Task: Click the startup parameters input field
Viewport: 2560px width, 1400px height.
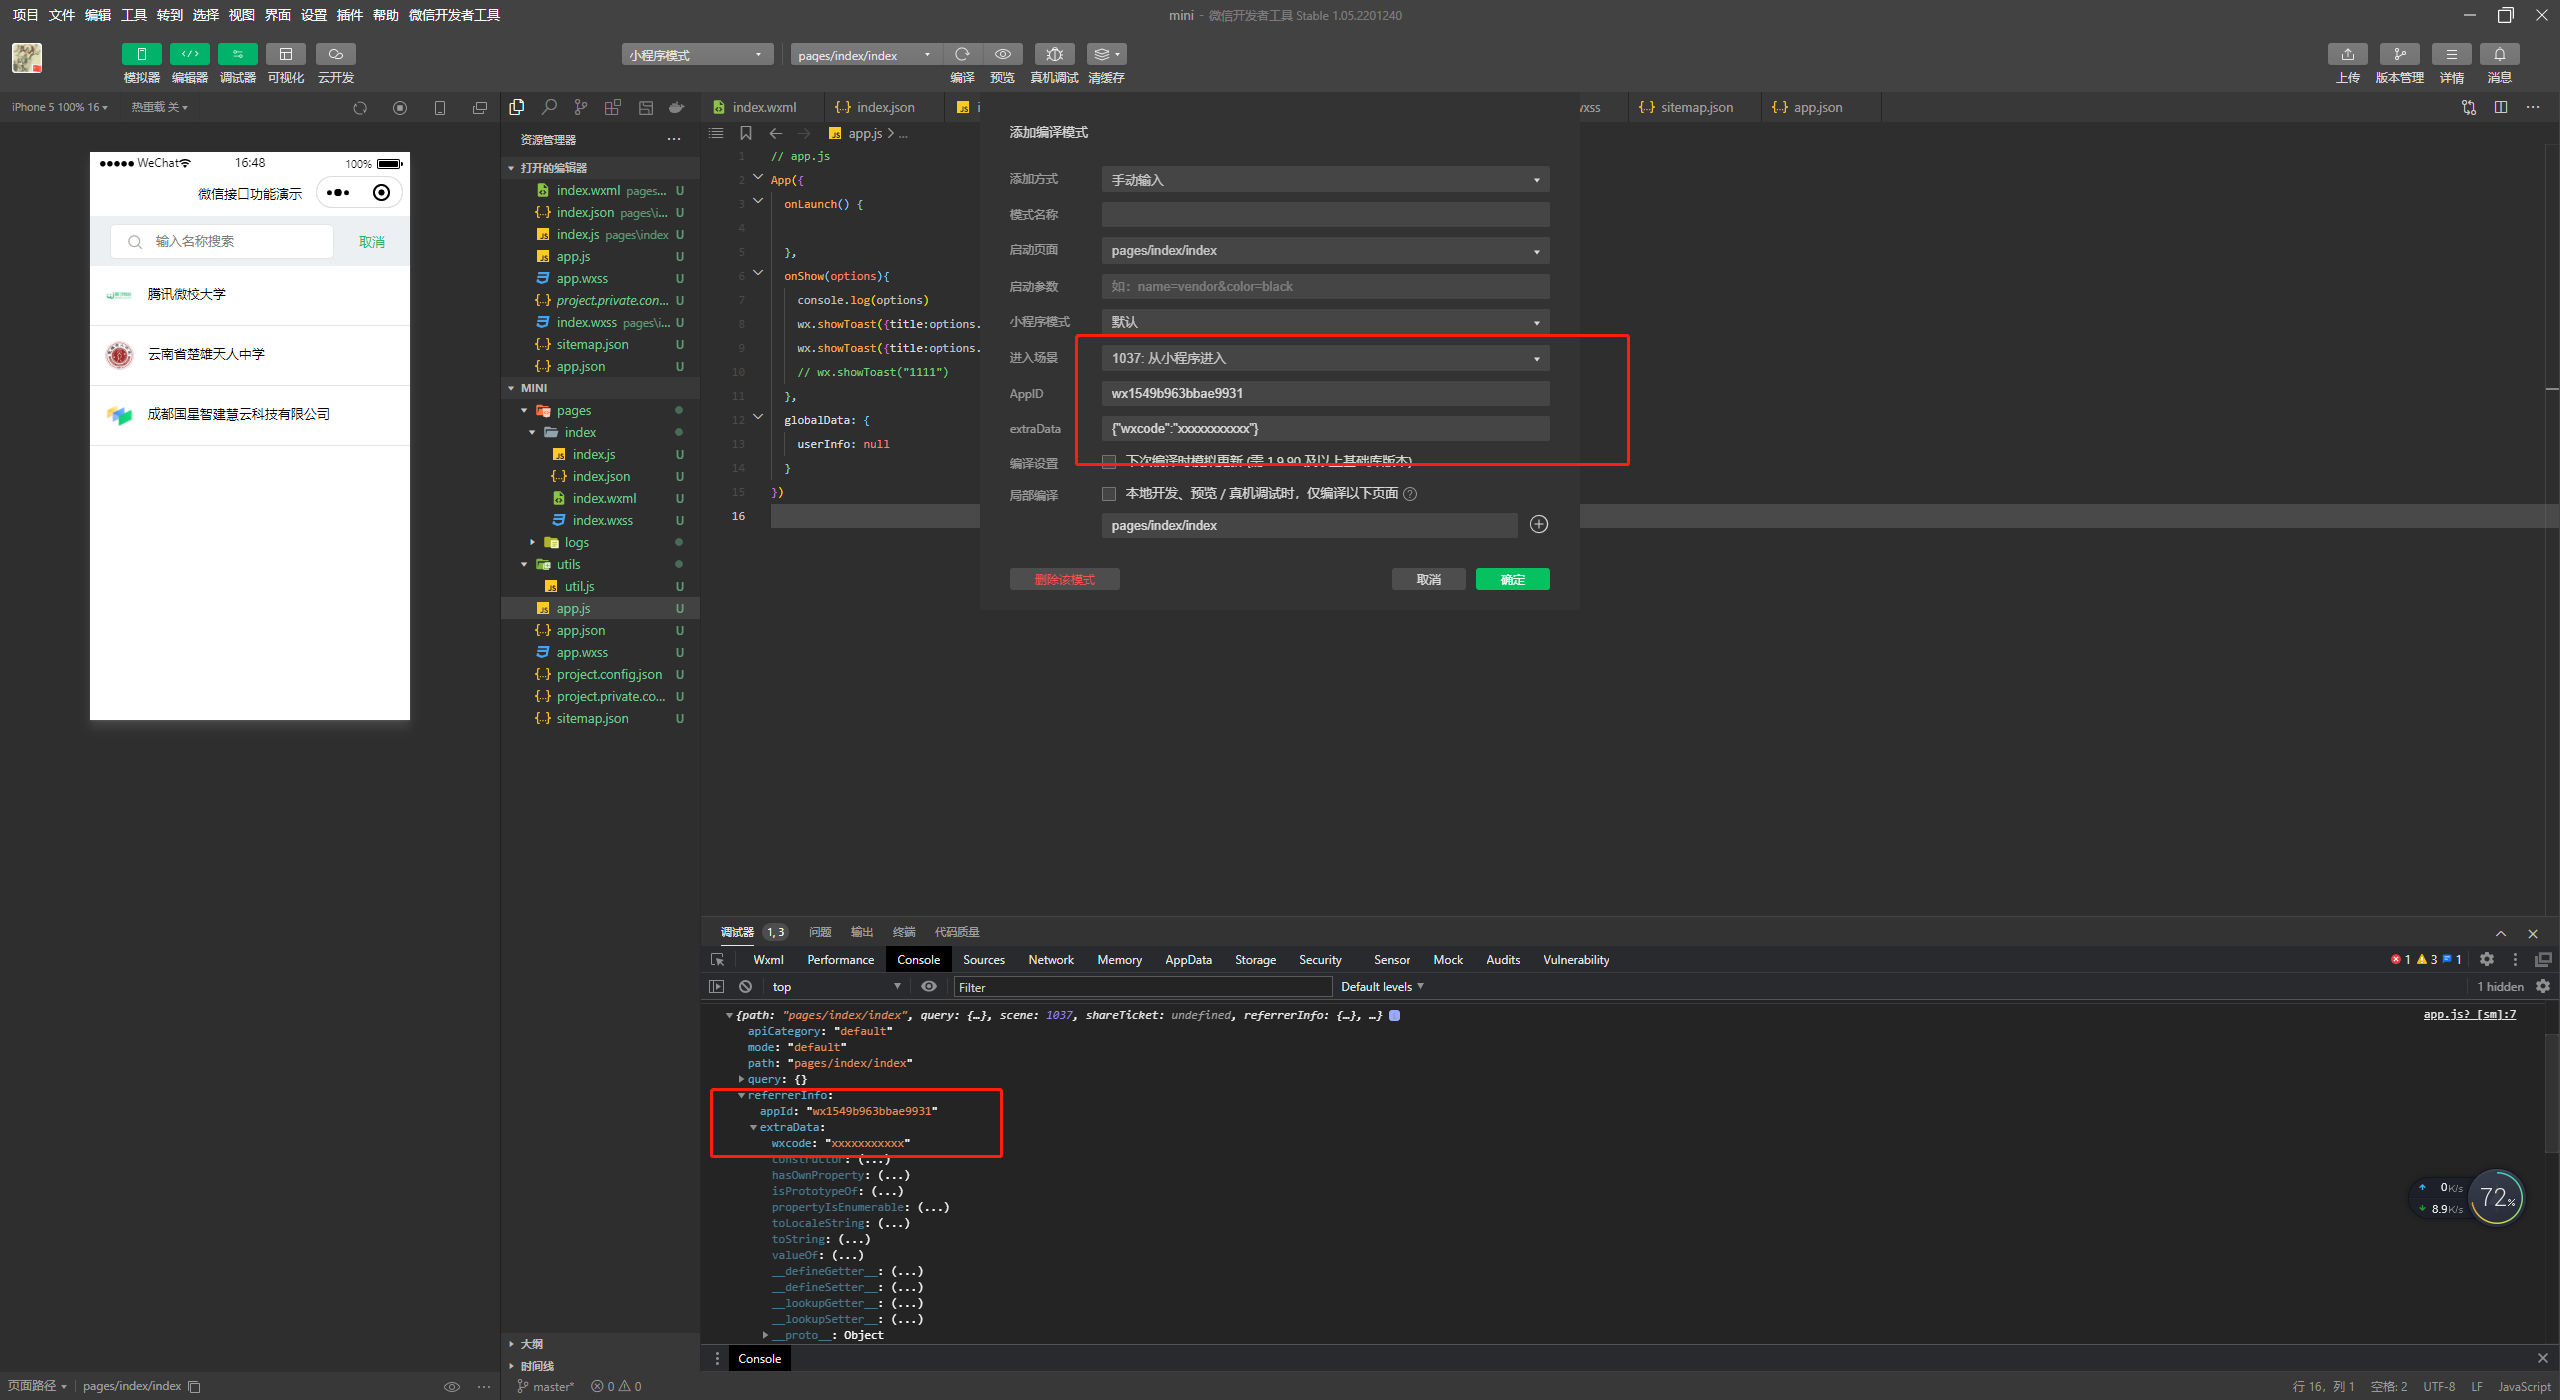Action: pos(1325,287)
